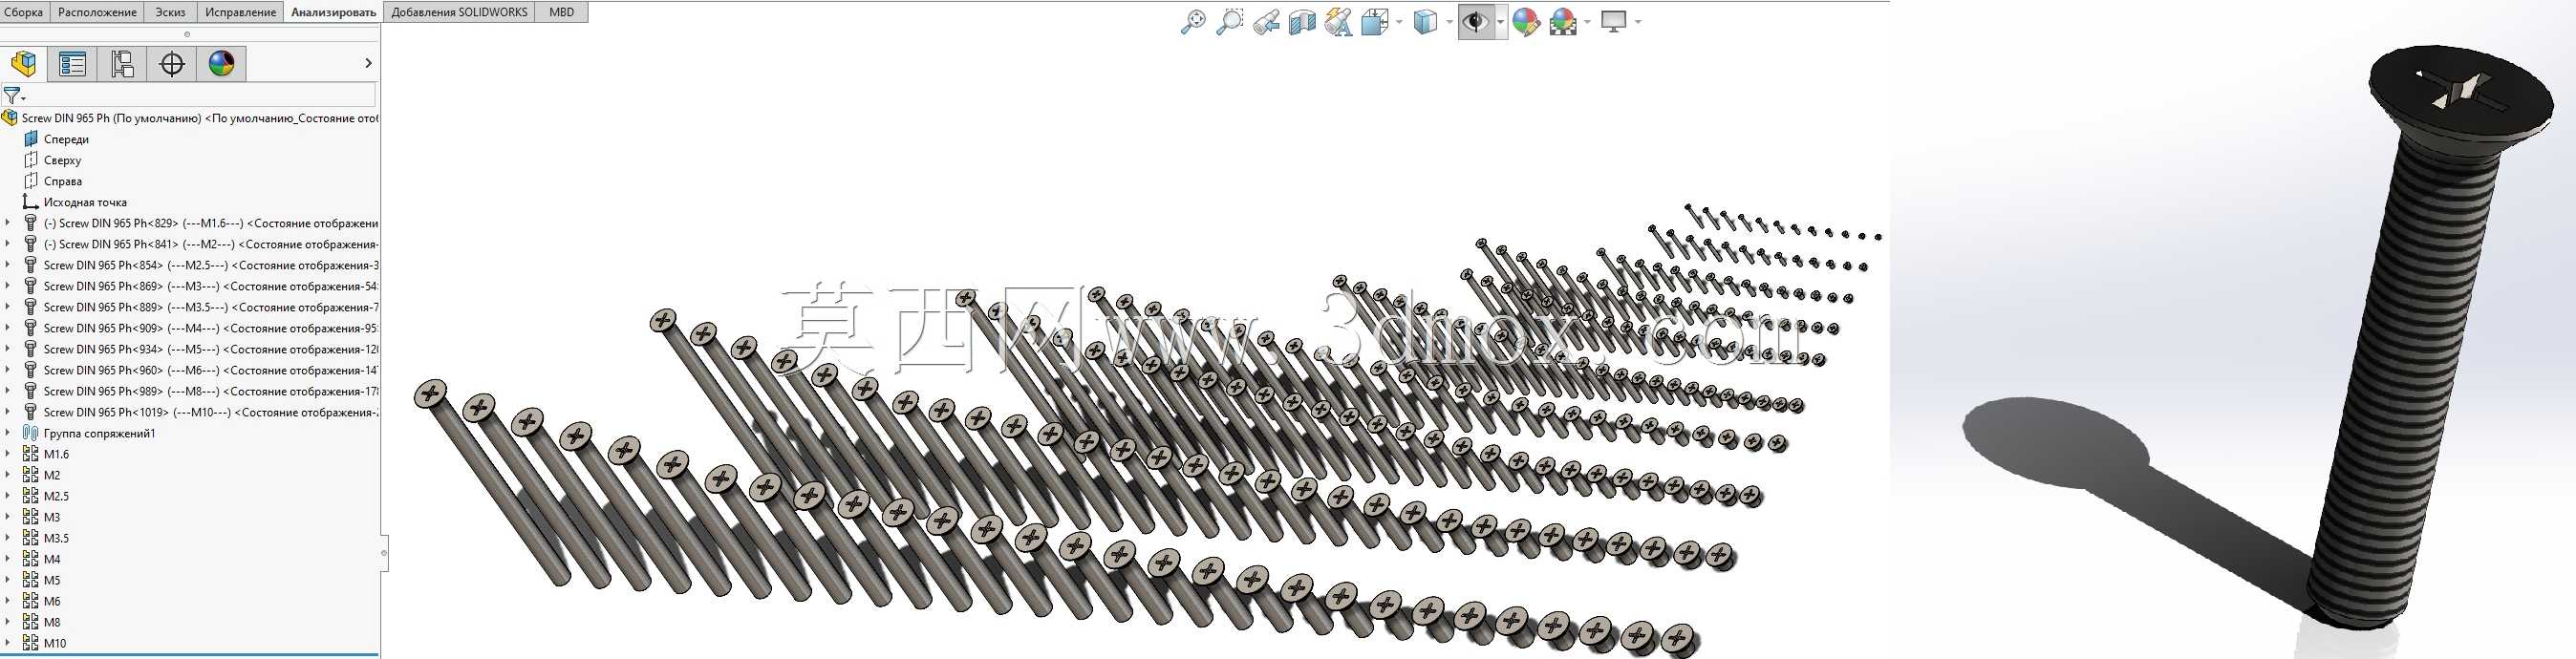Select the Спереди plane icon

(31, 139)
